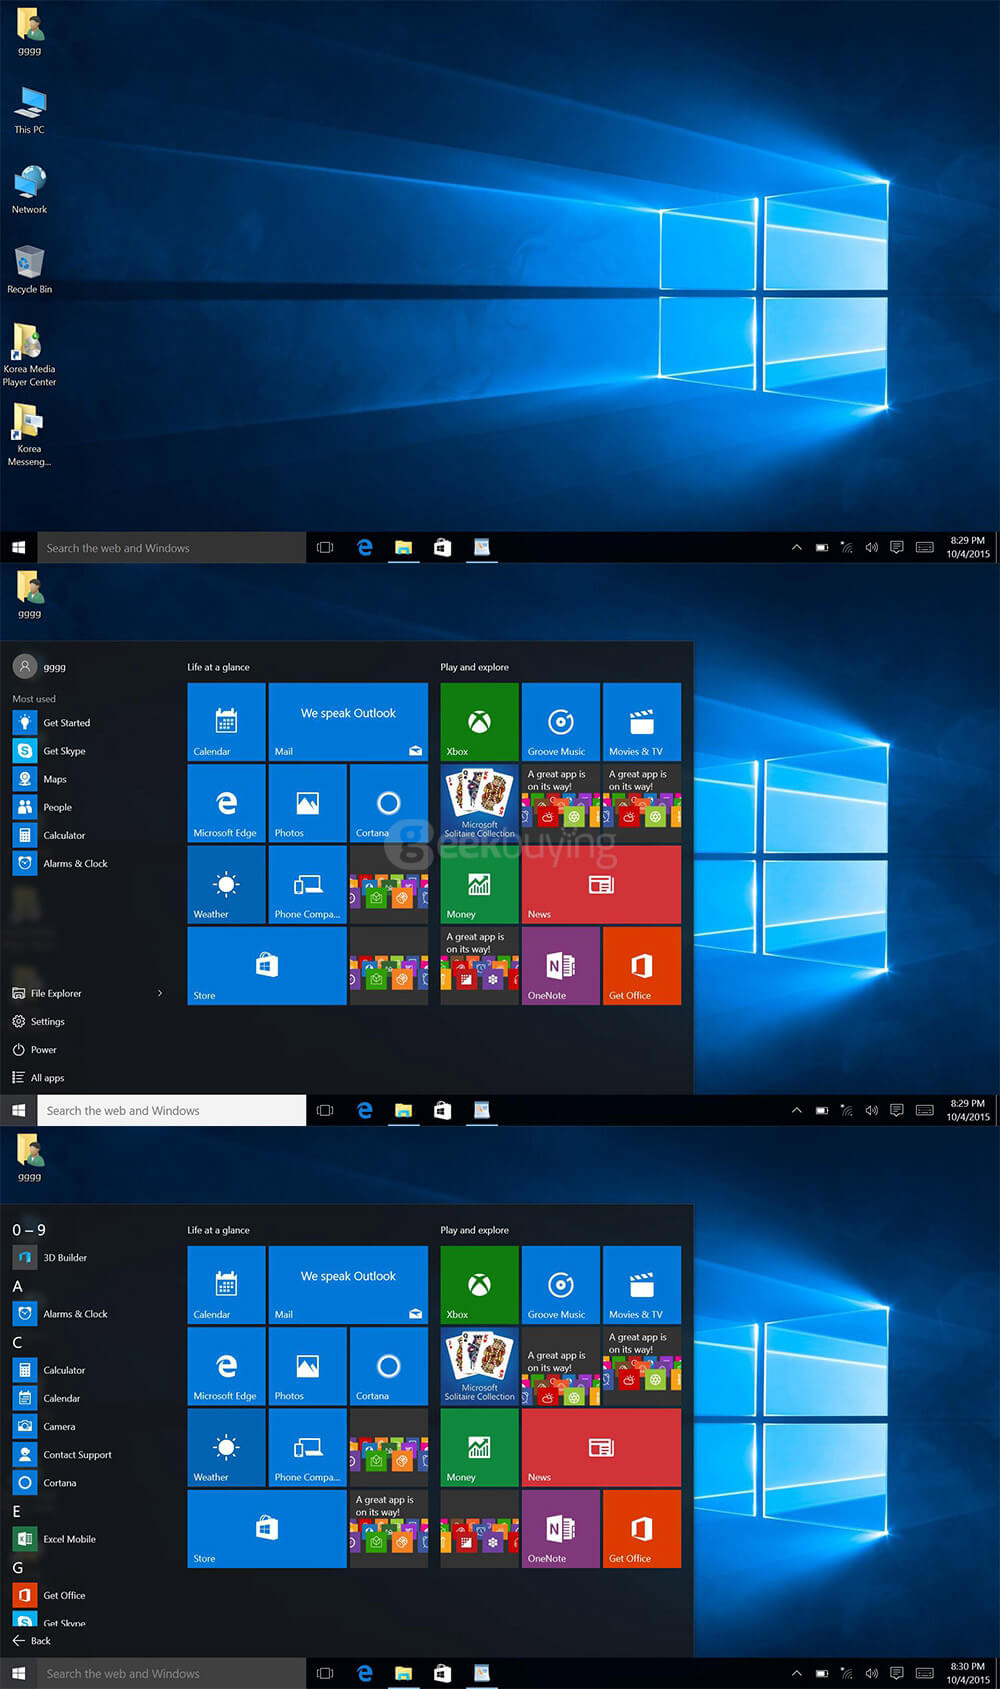The width and height of the screenshot is (1000, 1689).
Task: Open Task View on 8:30 PM taskbar
Action: point(325,1673)
